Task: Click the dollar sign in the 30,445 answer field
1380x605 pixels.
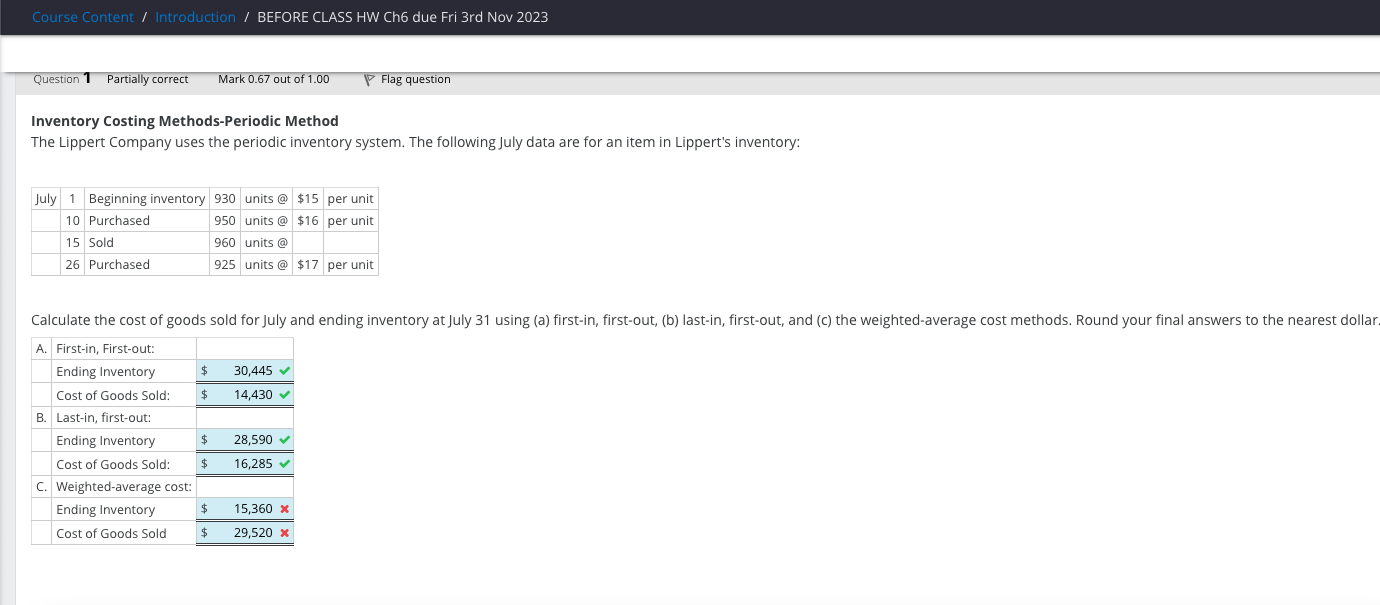Action: (205, 371)
